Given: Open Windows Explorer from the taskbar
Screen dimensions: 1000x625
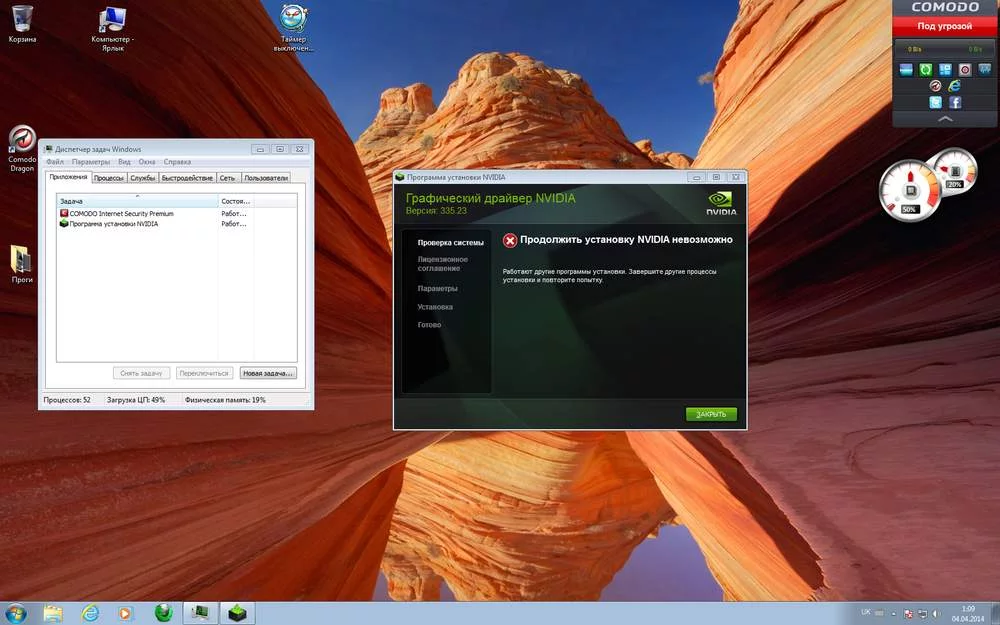Looking at the screenshot, I should tap(54, 614).
